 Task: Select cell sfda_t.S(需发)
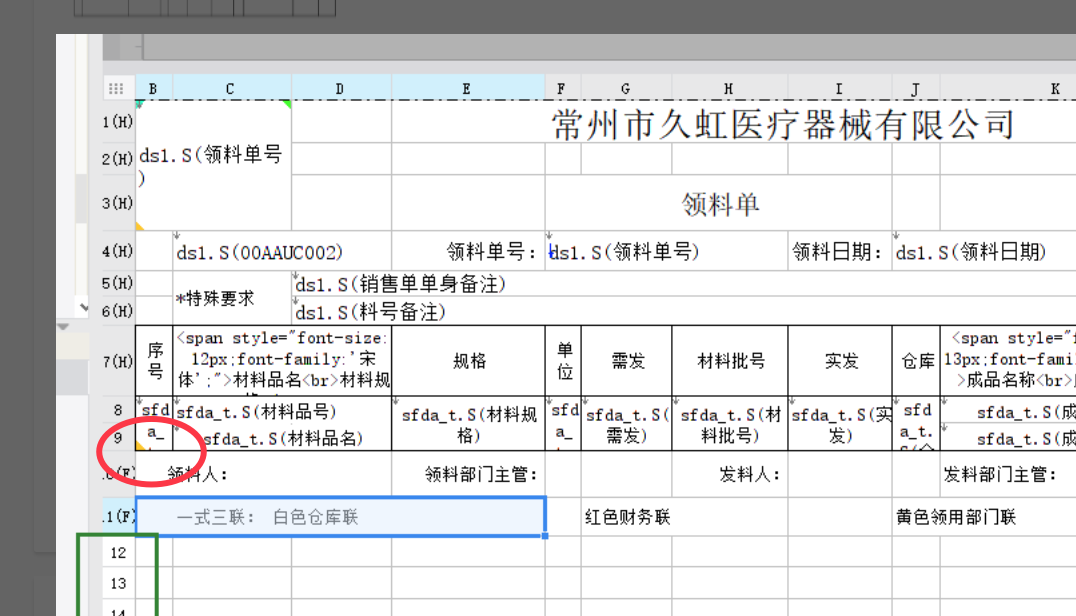(x=626, y=424)
